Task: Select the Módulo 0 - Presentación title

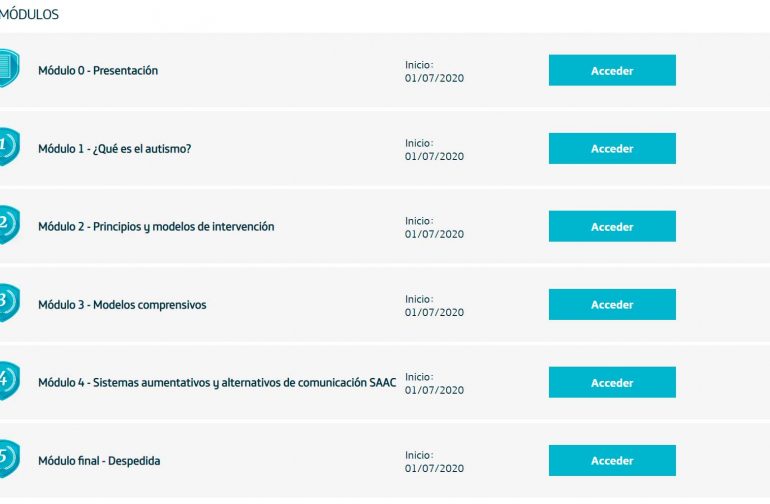Action: [x=98, y=71]
